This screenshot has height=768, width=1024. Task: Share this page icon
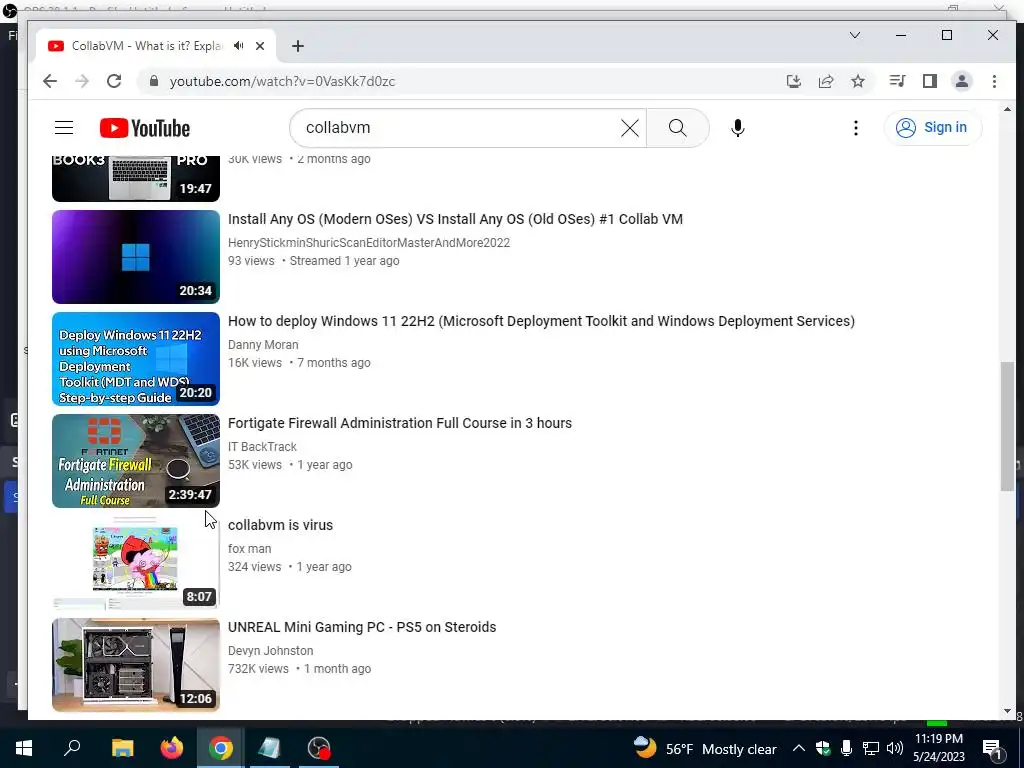click(826, 81)
